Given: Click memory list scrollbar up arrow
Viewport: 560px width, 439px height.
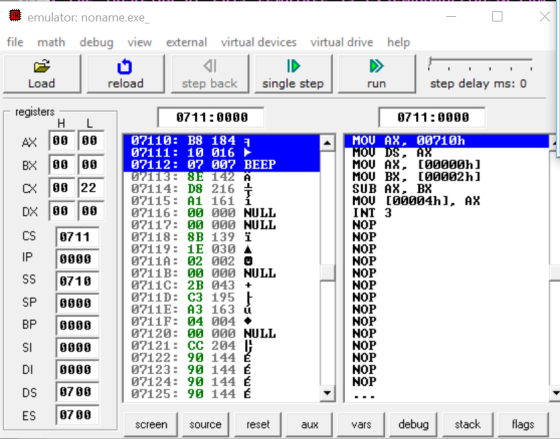Looking at the screenshot, I should [327, 143].
